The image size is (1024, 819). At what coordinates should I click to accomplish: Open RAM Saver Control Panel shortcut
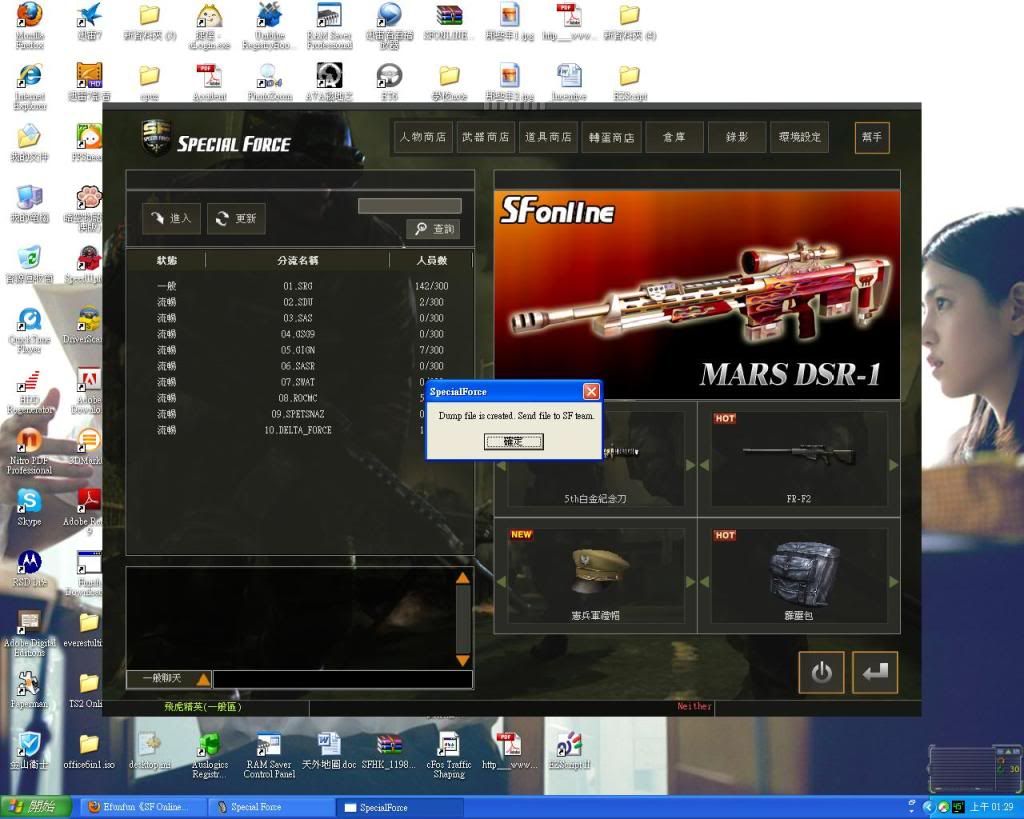click(x=269, y=756)
